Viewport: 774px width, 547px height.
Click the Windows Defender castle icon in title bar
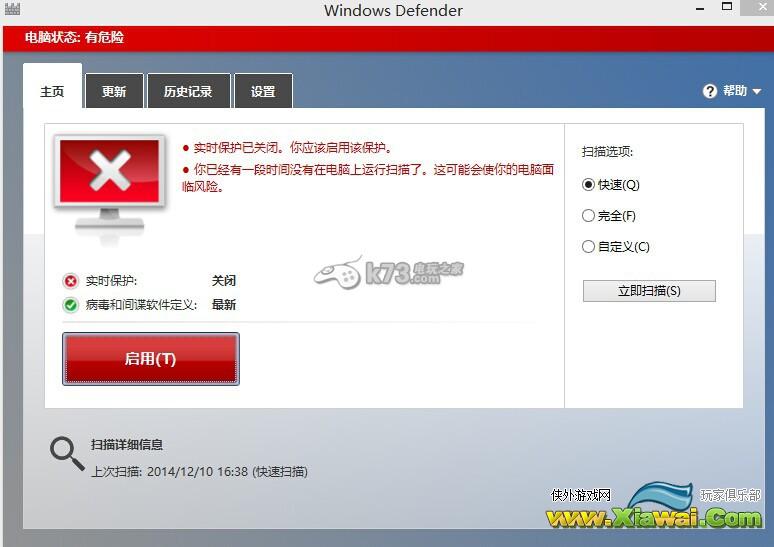[12, 8]
